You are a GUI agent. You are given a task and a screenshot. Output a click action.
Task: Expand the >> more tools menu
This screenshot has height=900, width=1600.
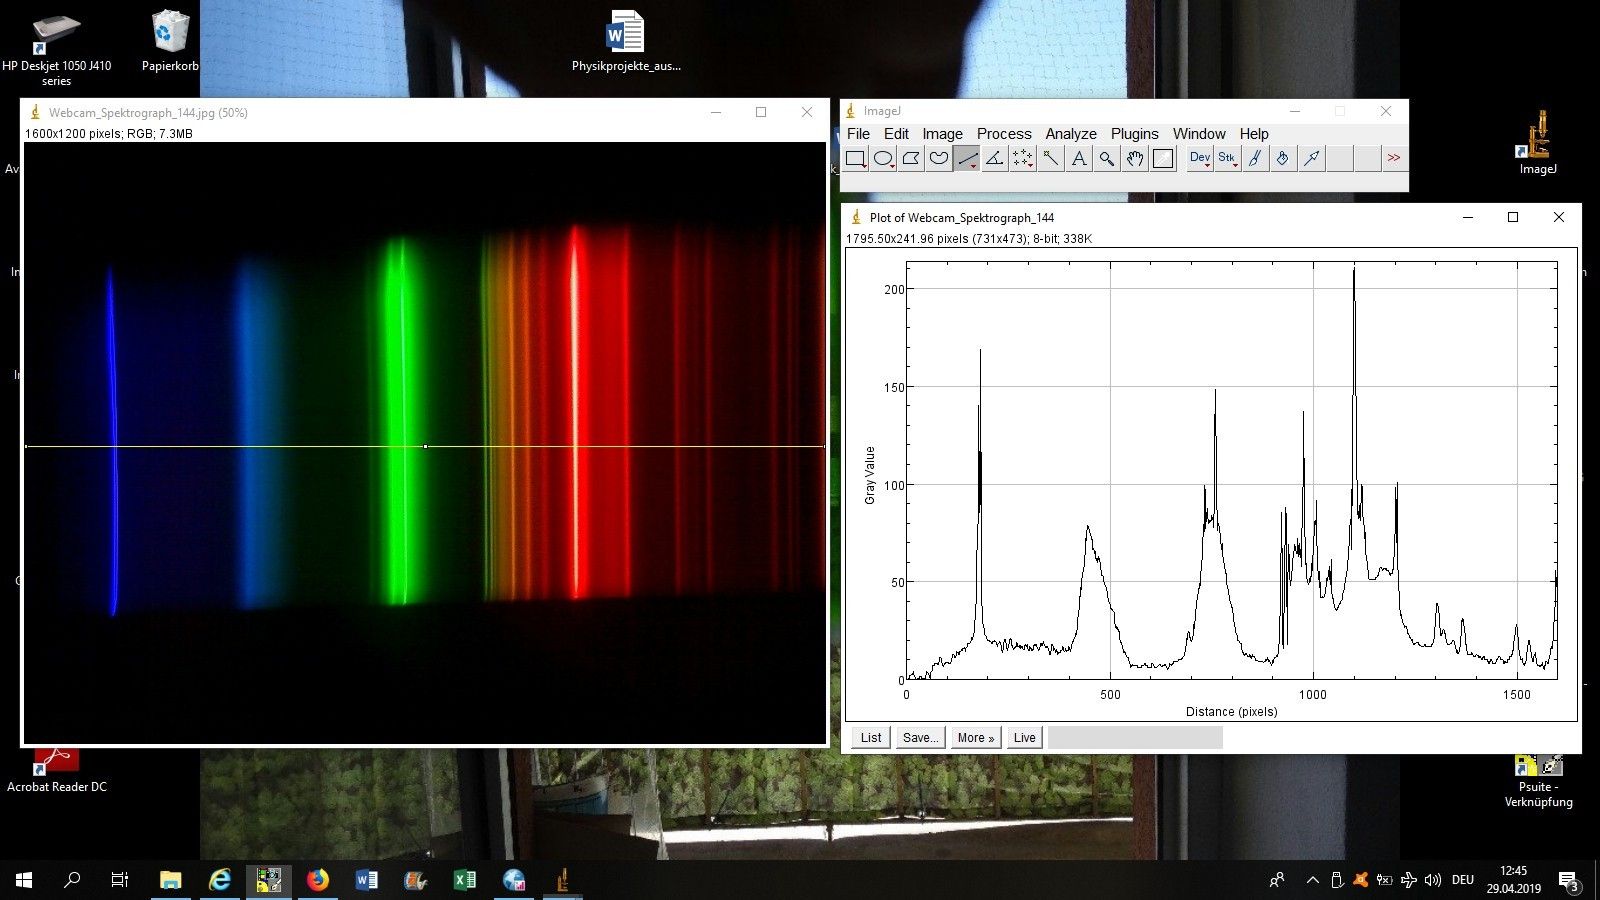point(1394,158)
